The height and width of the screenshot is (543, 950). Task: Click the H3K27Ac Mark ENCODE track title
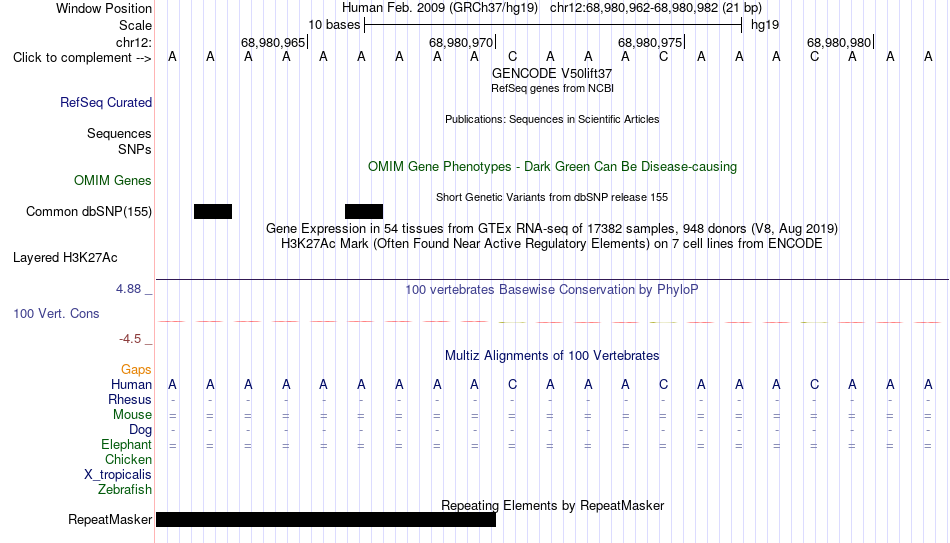[x=552, y=244]
